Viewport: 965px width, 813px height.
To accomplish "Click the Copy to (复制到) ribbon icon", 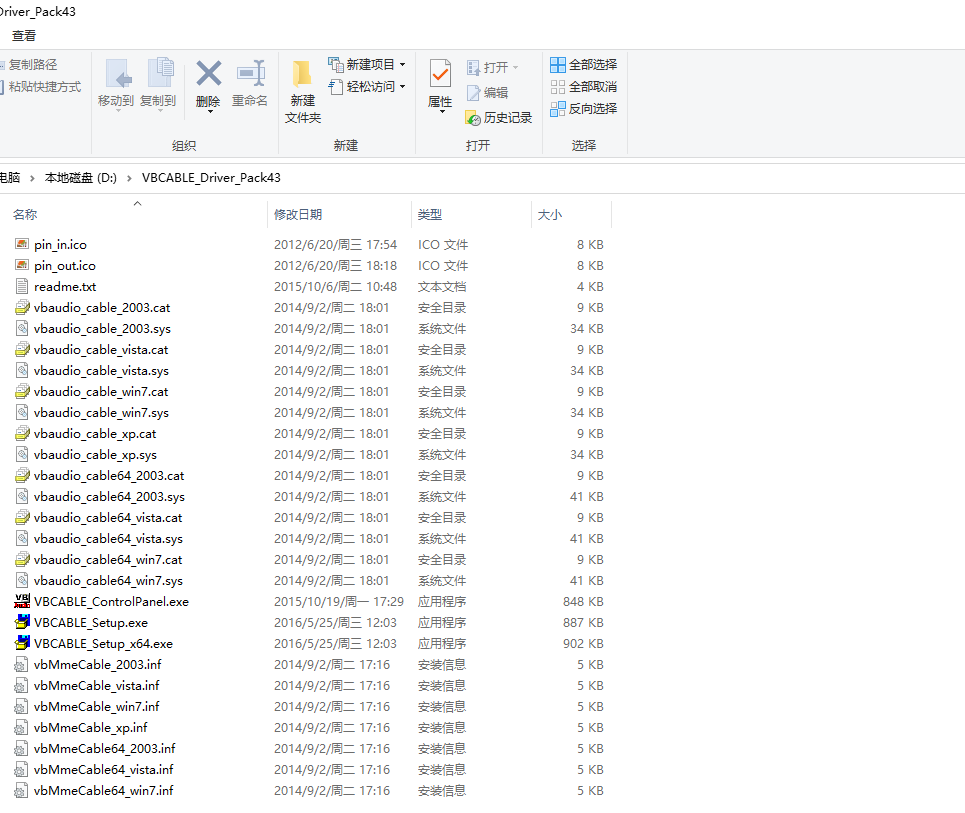I will pos(160,73).
